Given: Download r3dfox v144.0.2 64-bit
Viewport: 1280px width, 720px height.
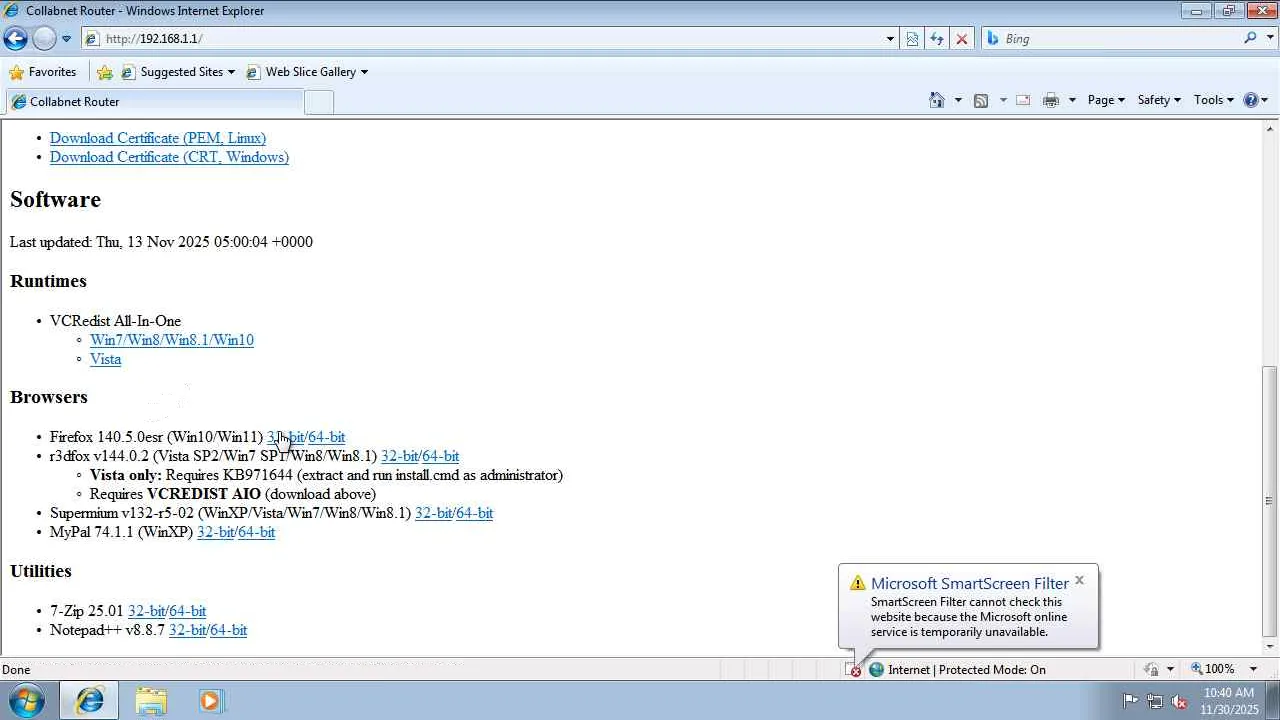Looking at the screenshot, I should 441,456.
